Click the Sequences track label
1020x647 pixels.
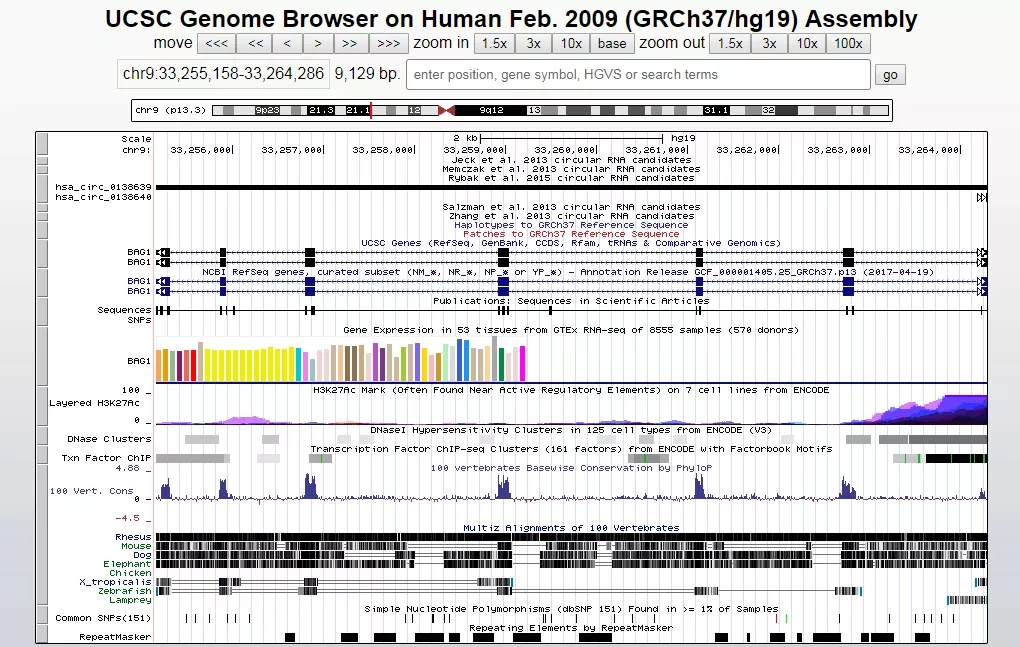(x=124, y=311)
